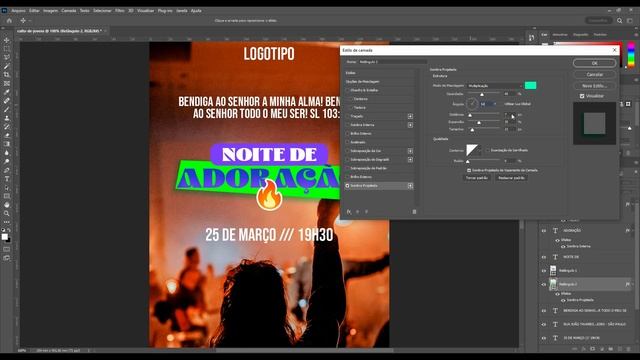Click the Tamanho slider handle
The image size is (640, 360).
472,130
